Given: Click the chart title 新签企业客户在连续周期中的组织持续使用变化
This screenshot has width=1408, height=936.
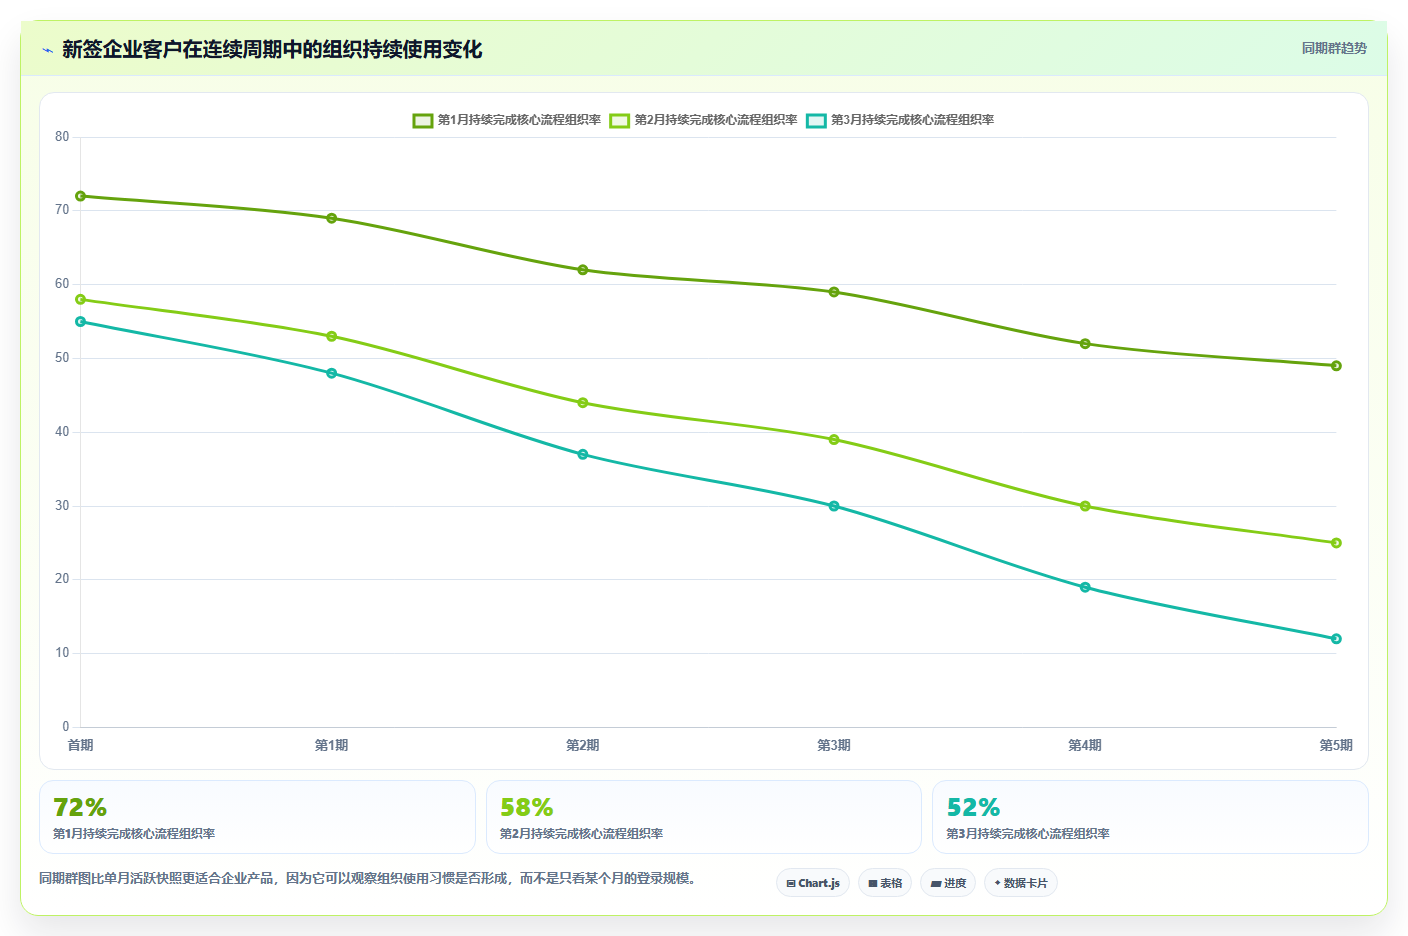Looking at the screenshot, I should click(x=272, y=50).
